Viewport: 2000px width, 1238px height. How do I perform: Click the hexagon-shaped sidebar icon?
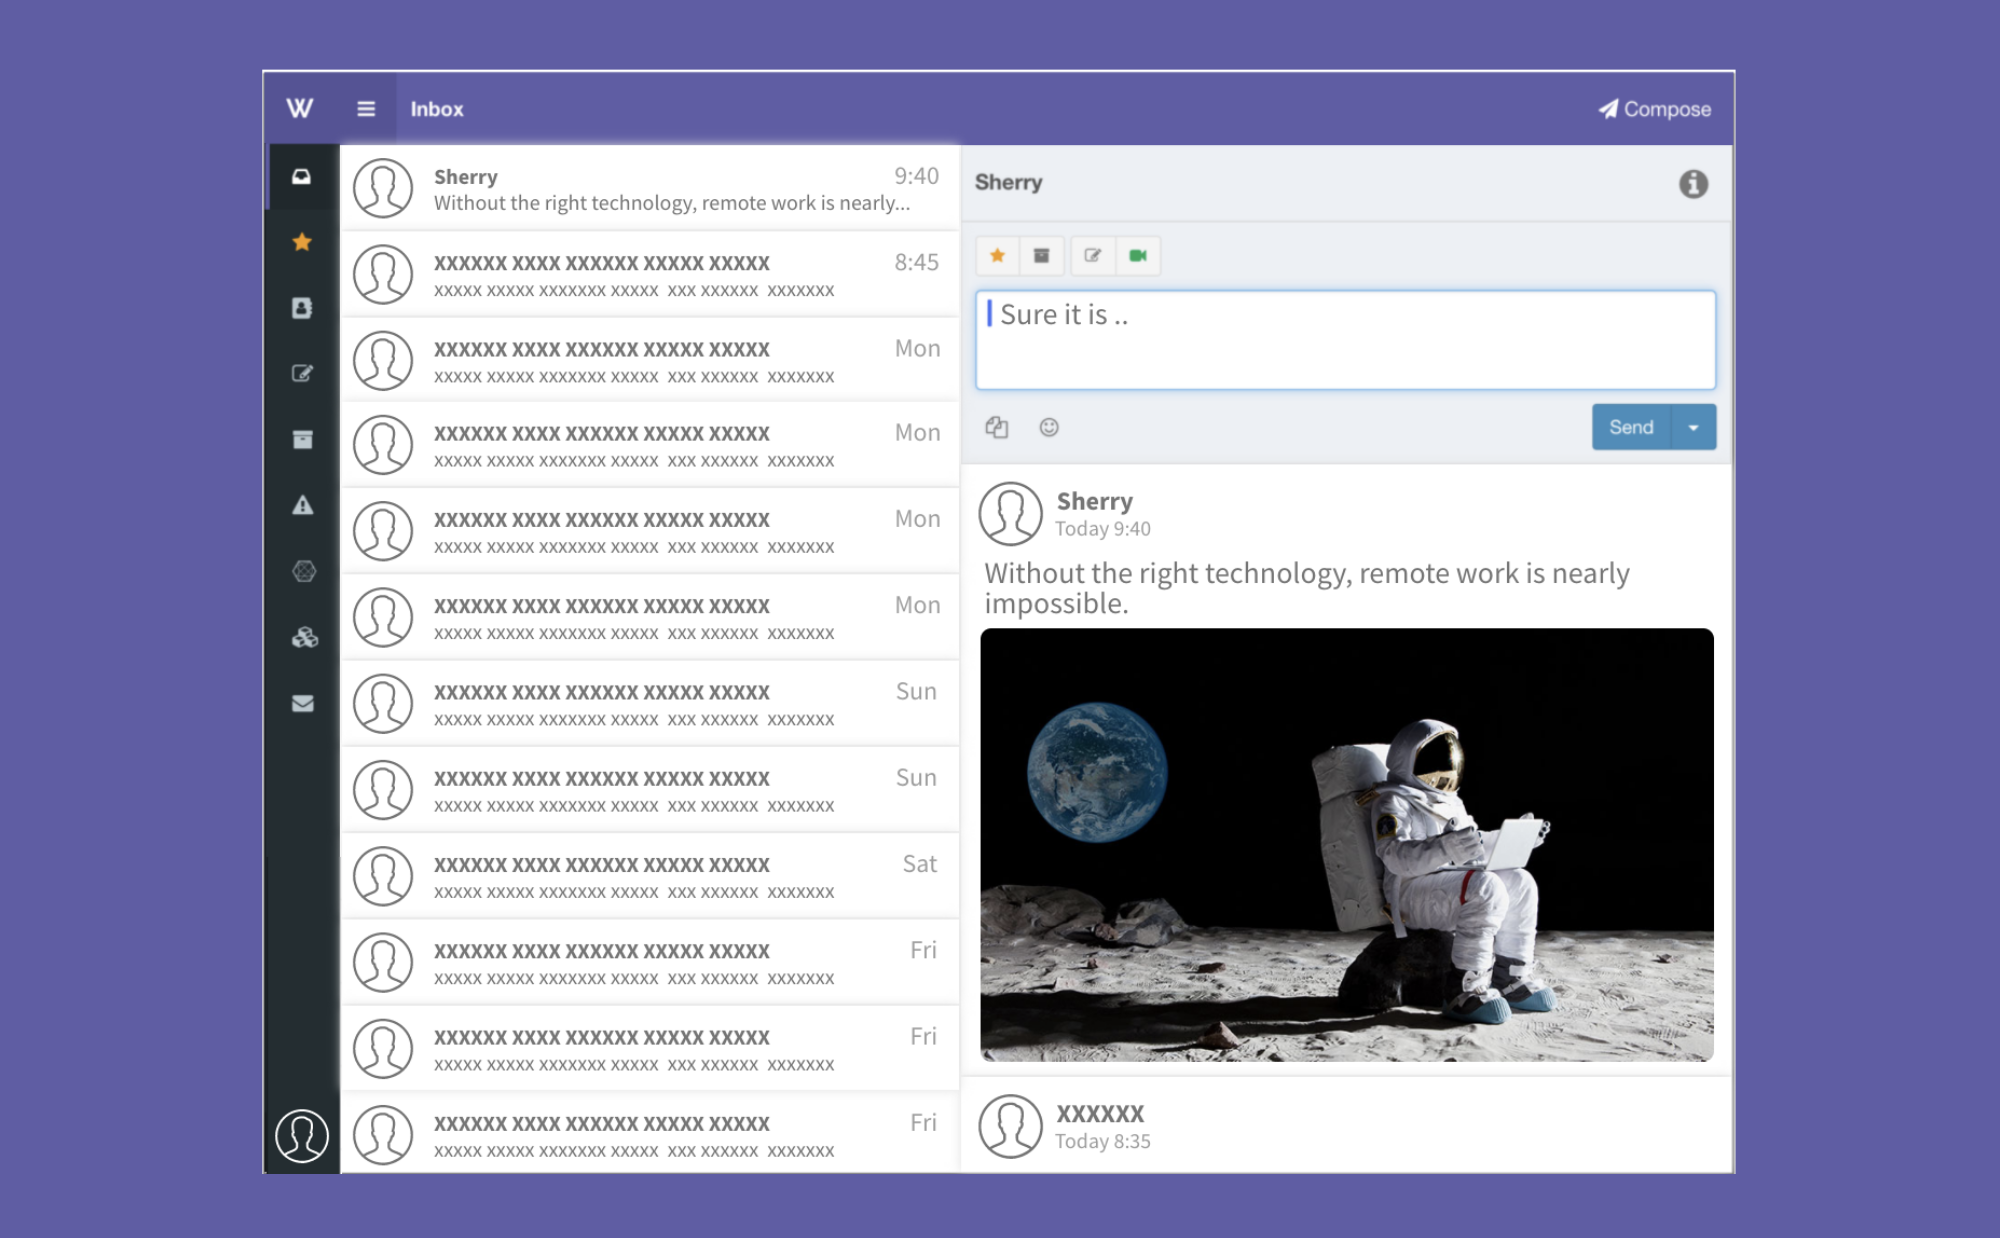pos(304,571)
